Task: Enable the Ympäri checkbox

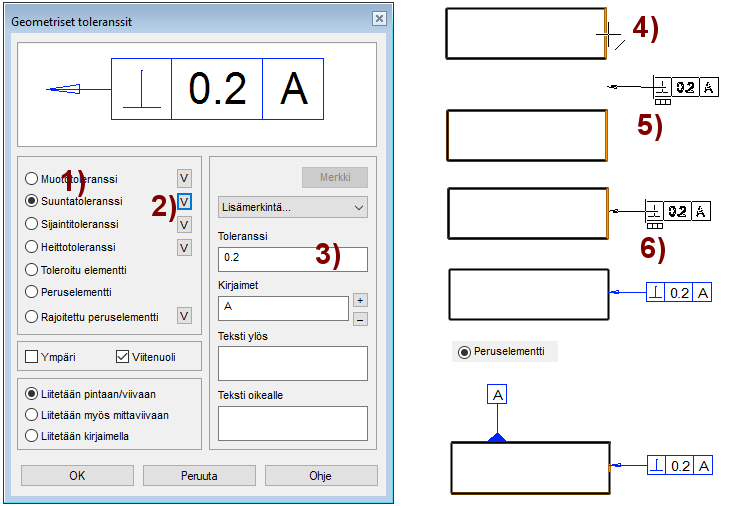Action: (32, 357)
